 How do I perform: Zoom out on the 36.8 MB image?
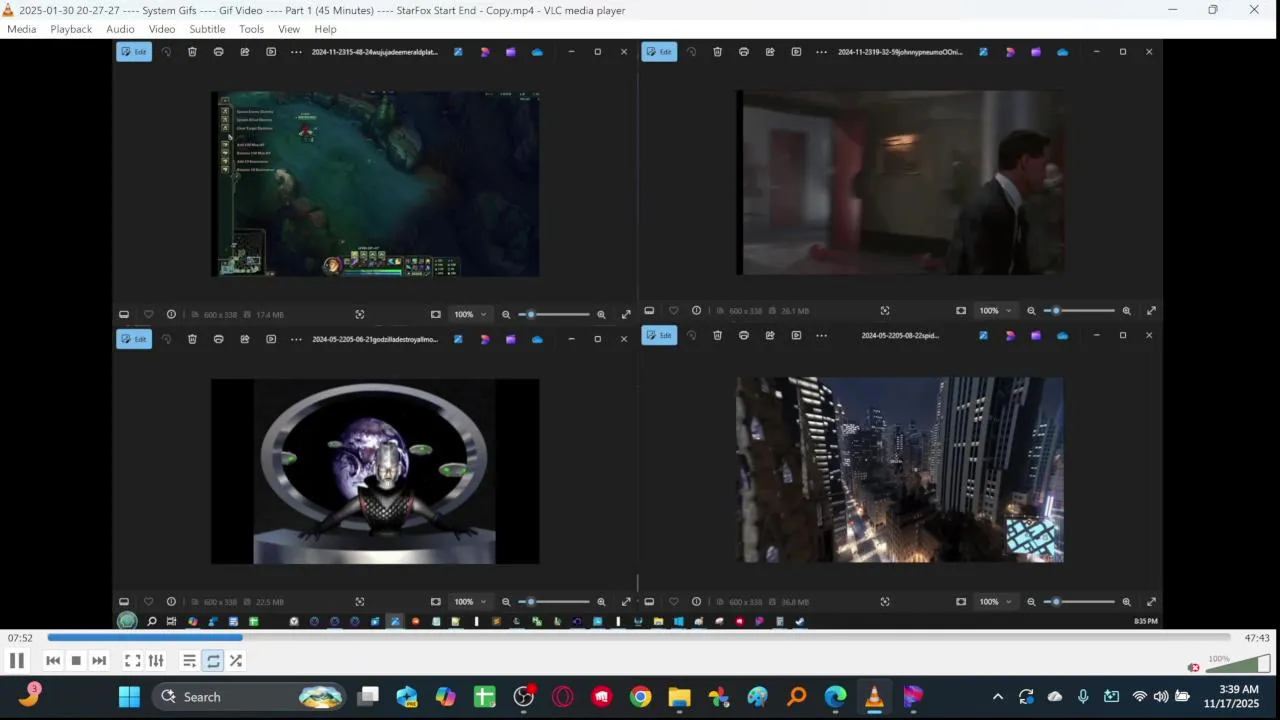pyautogui.click(x=1031, y=602)
